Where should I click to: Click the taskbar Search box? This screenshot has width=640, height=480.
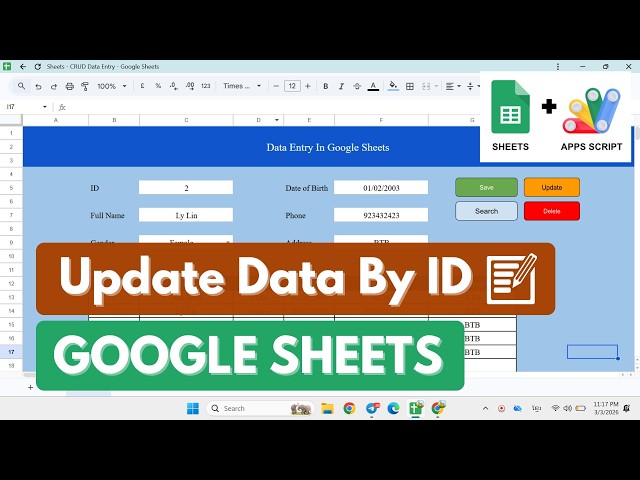tap(260, 408)
